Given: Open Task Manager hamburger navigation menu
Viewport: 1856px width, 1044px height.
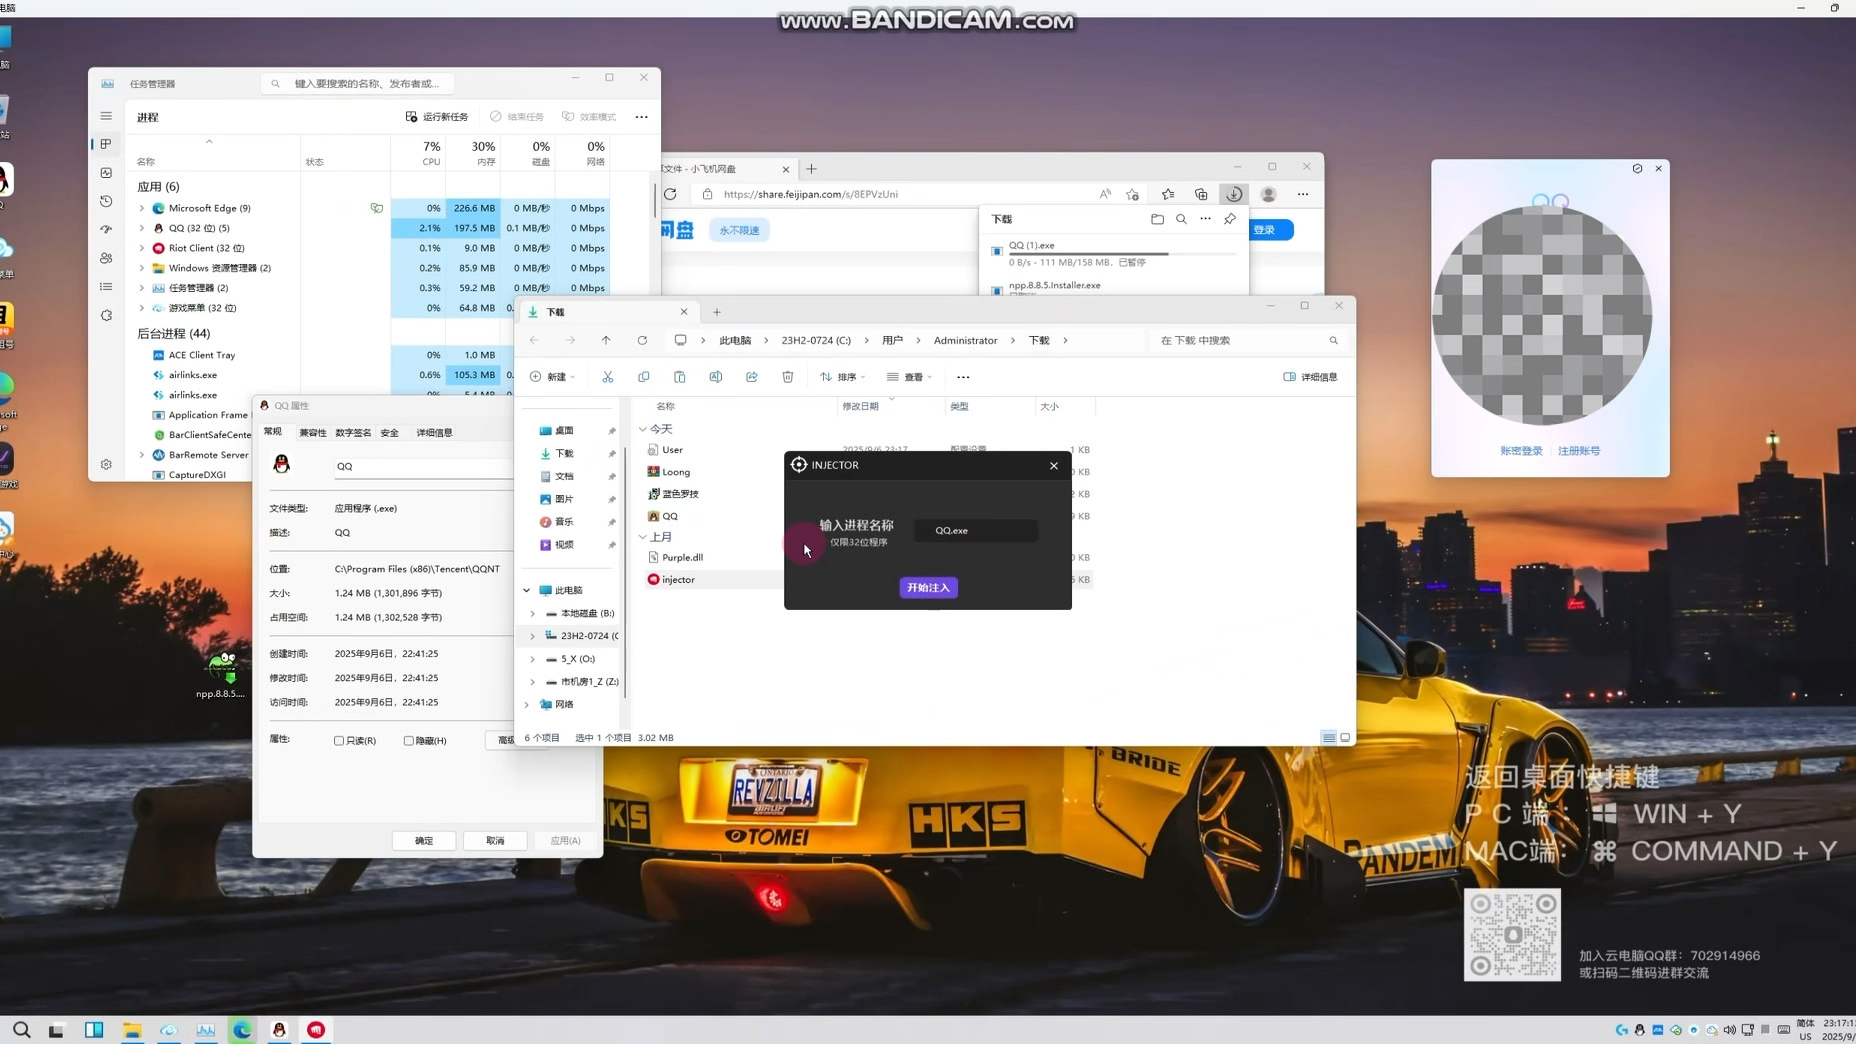Looking at the screenshot, I should 106,116.
